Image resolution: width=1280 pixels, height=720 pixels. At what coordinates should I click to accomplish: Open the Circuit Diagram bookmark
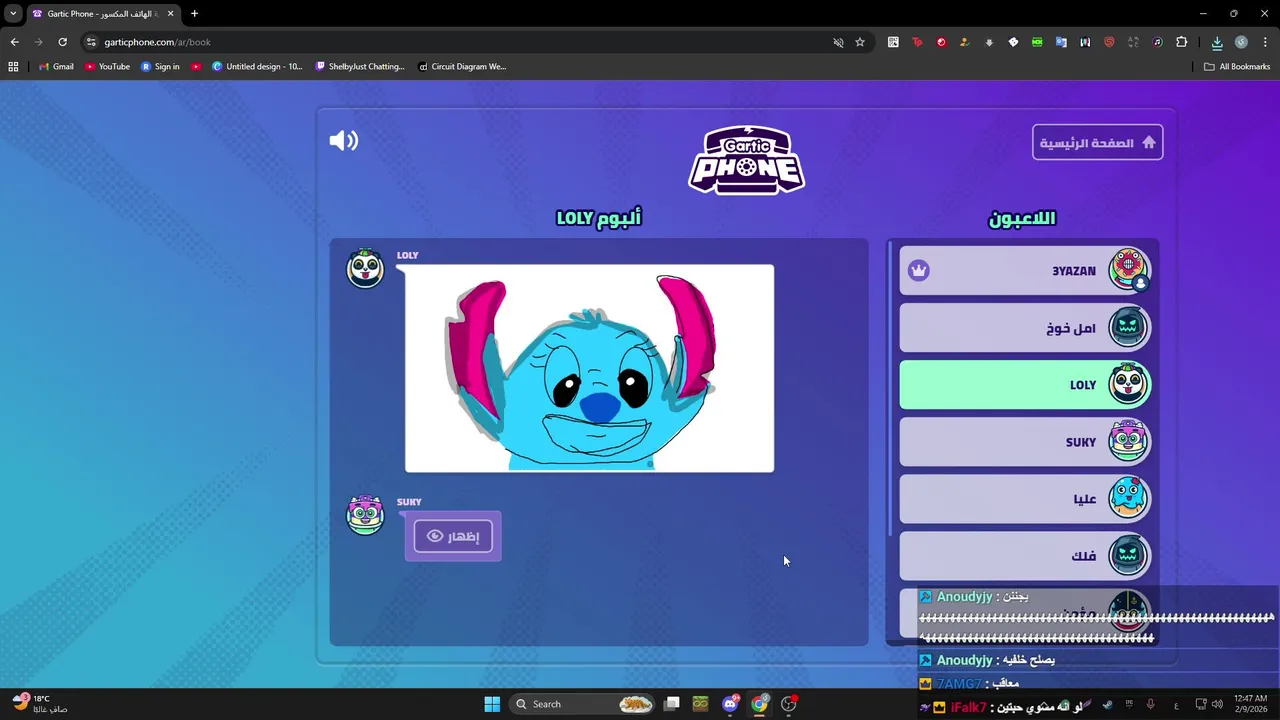[462, 67]
